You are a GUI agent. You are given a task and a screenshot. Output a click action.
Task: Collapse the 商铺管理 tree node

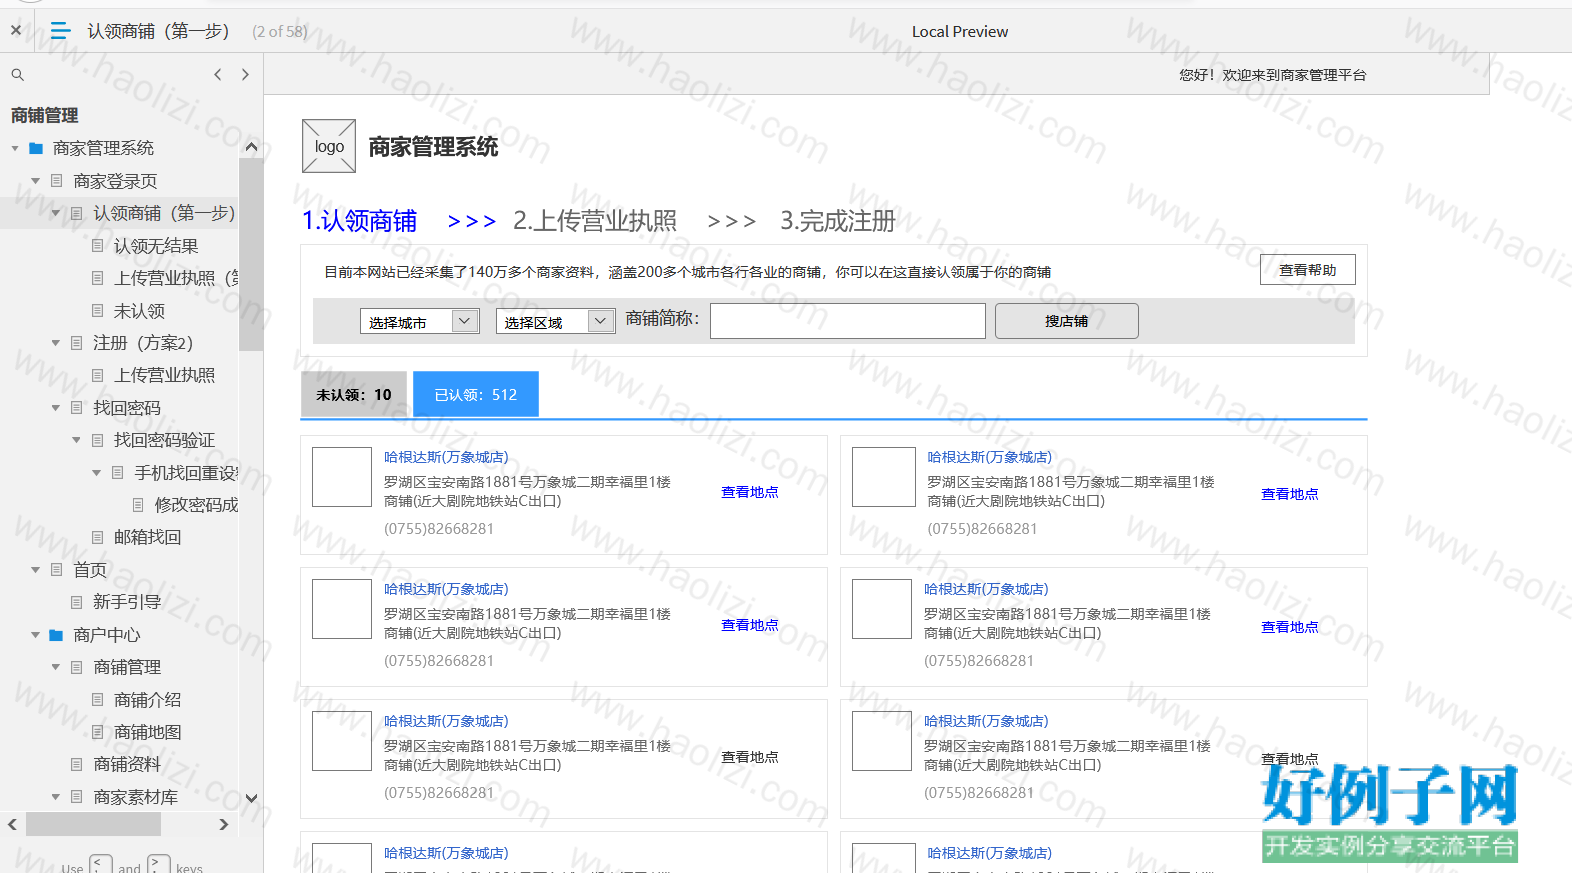[x=55, y=667]
